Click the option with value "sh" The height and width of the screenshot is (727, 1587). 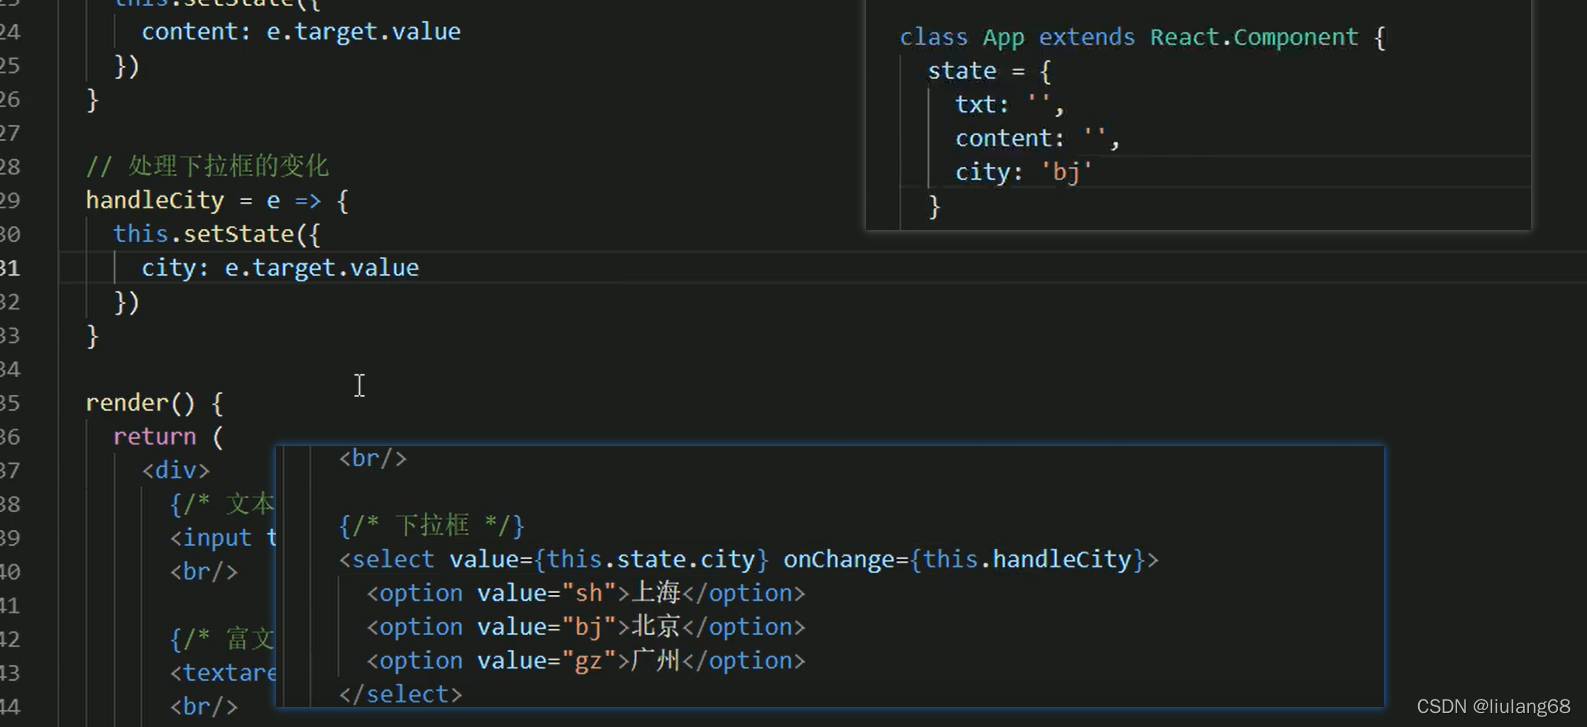click(586, 593)
